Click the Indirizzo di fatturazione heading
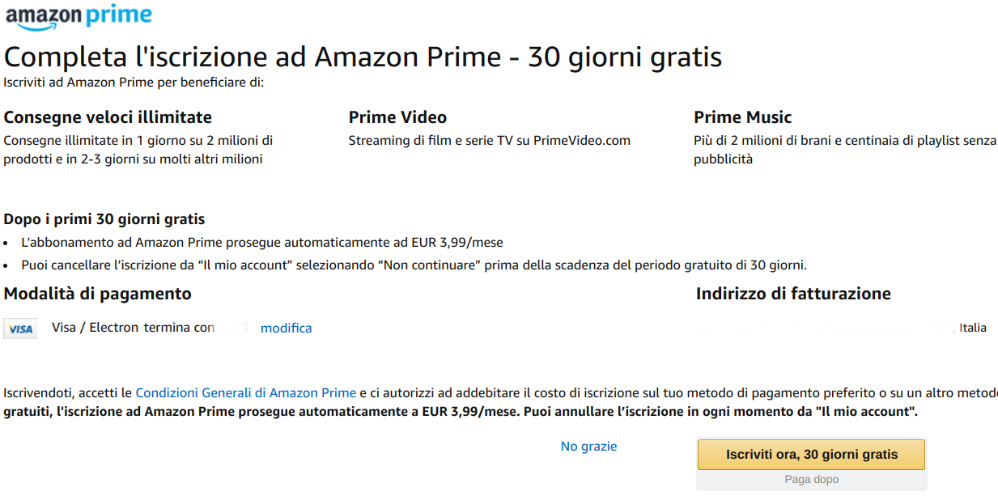Screen dimensions: 998x500 [x=793, y=293]
